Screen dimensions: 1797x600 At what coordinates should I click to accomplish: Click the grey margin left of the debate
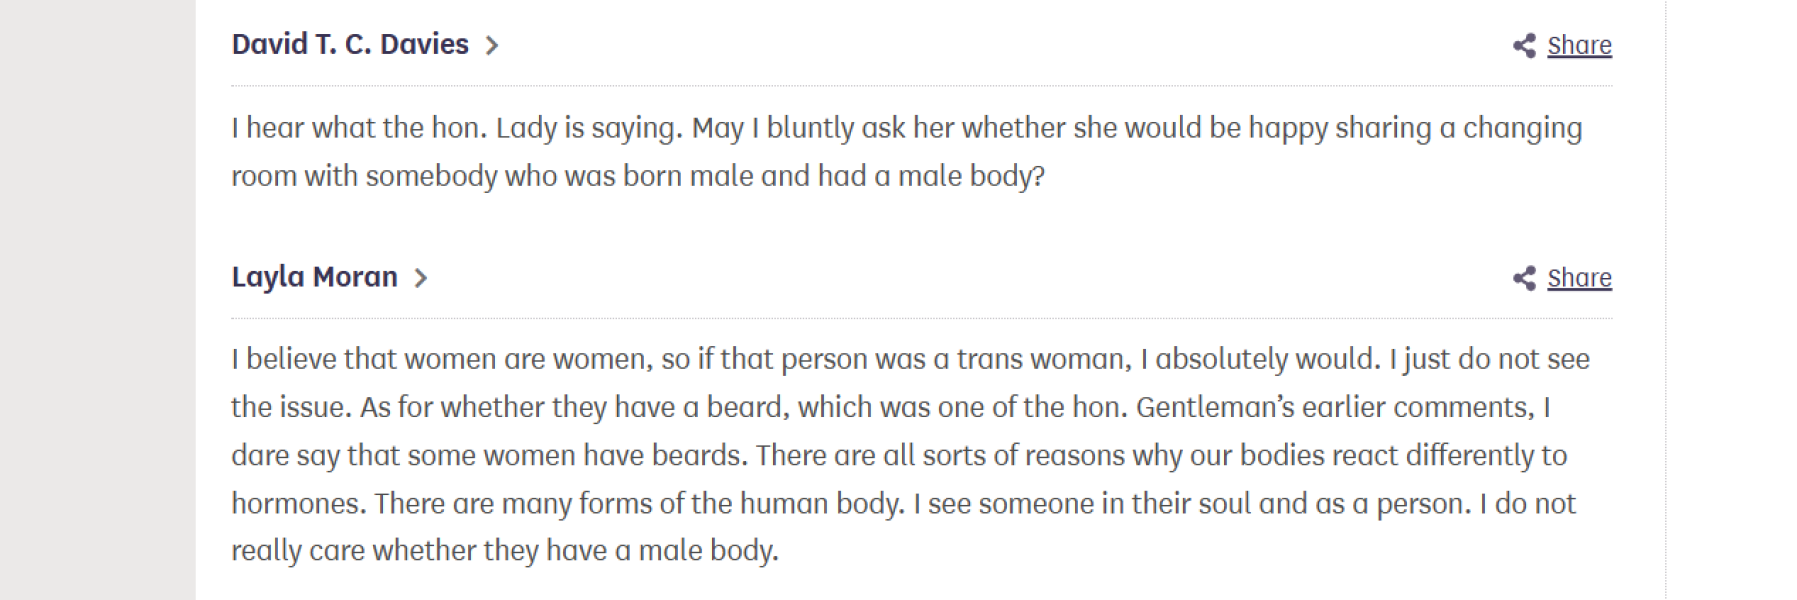coord(97,300)
